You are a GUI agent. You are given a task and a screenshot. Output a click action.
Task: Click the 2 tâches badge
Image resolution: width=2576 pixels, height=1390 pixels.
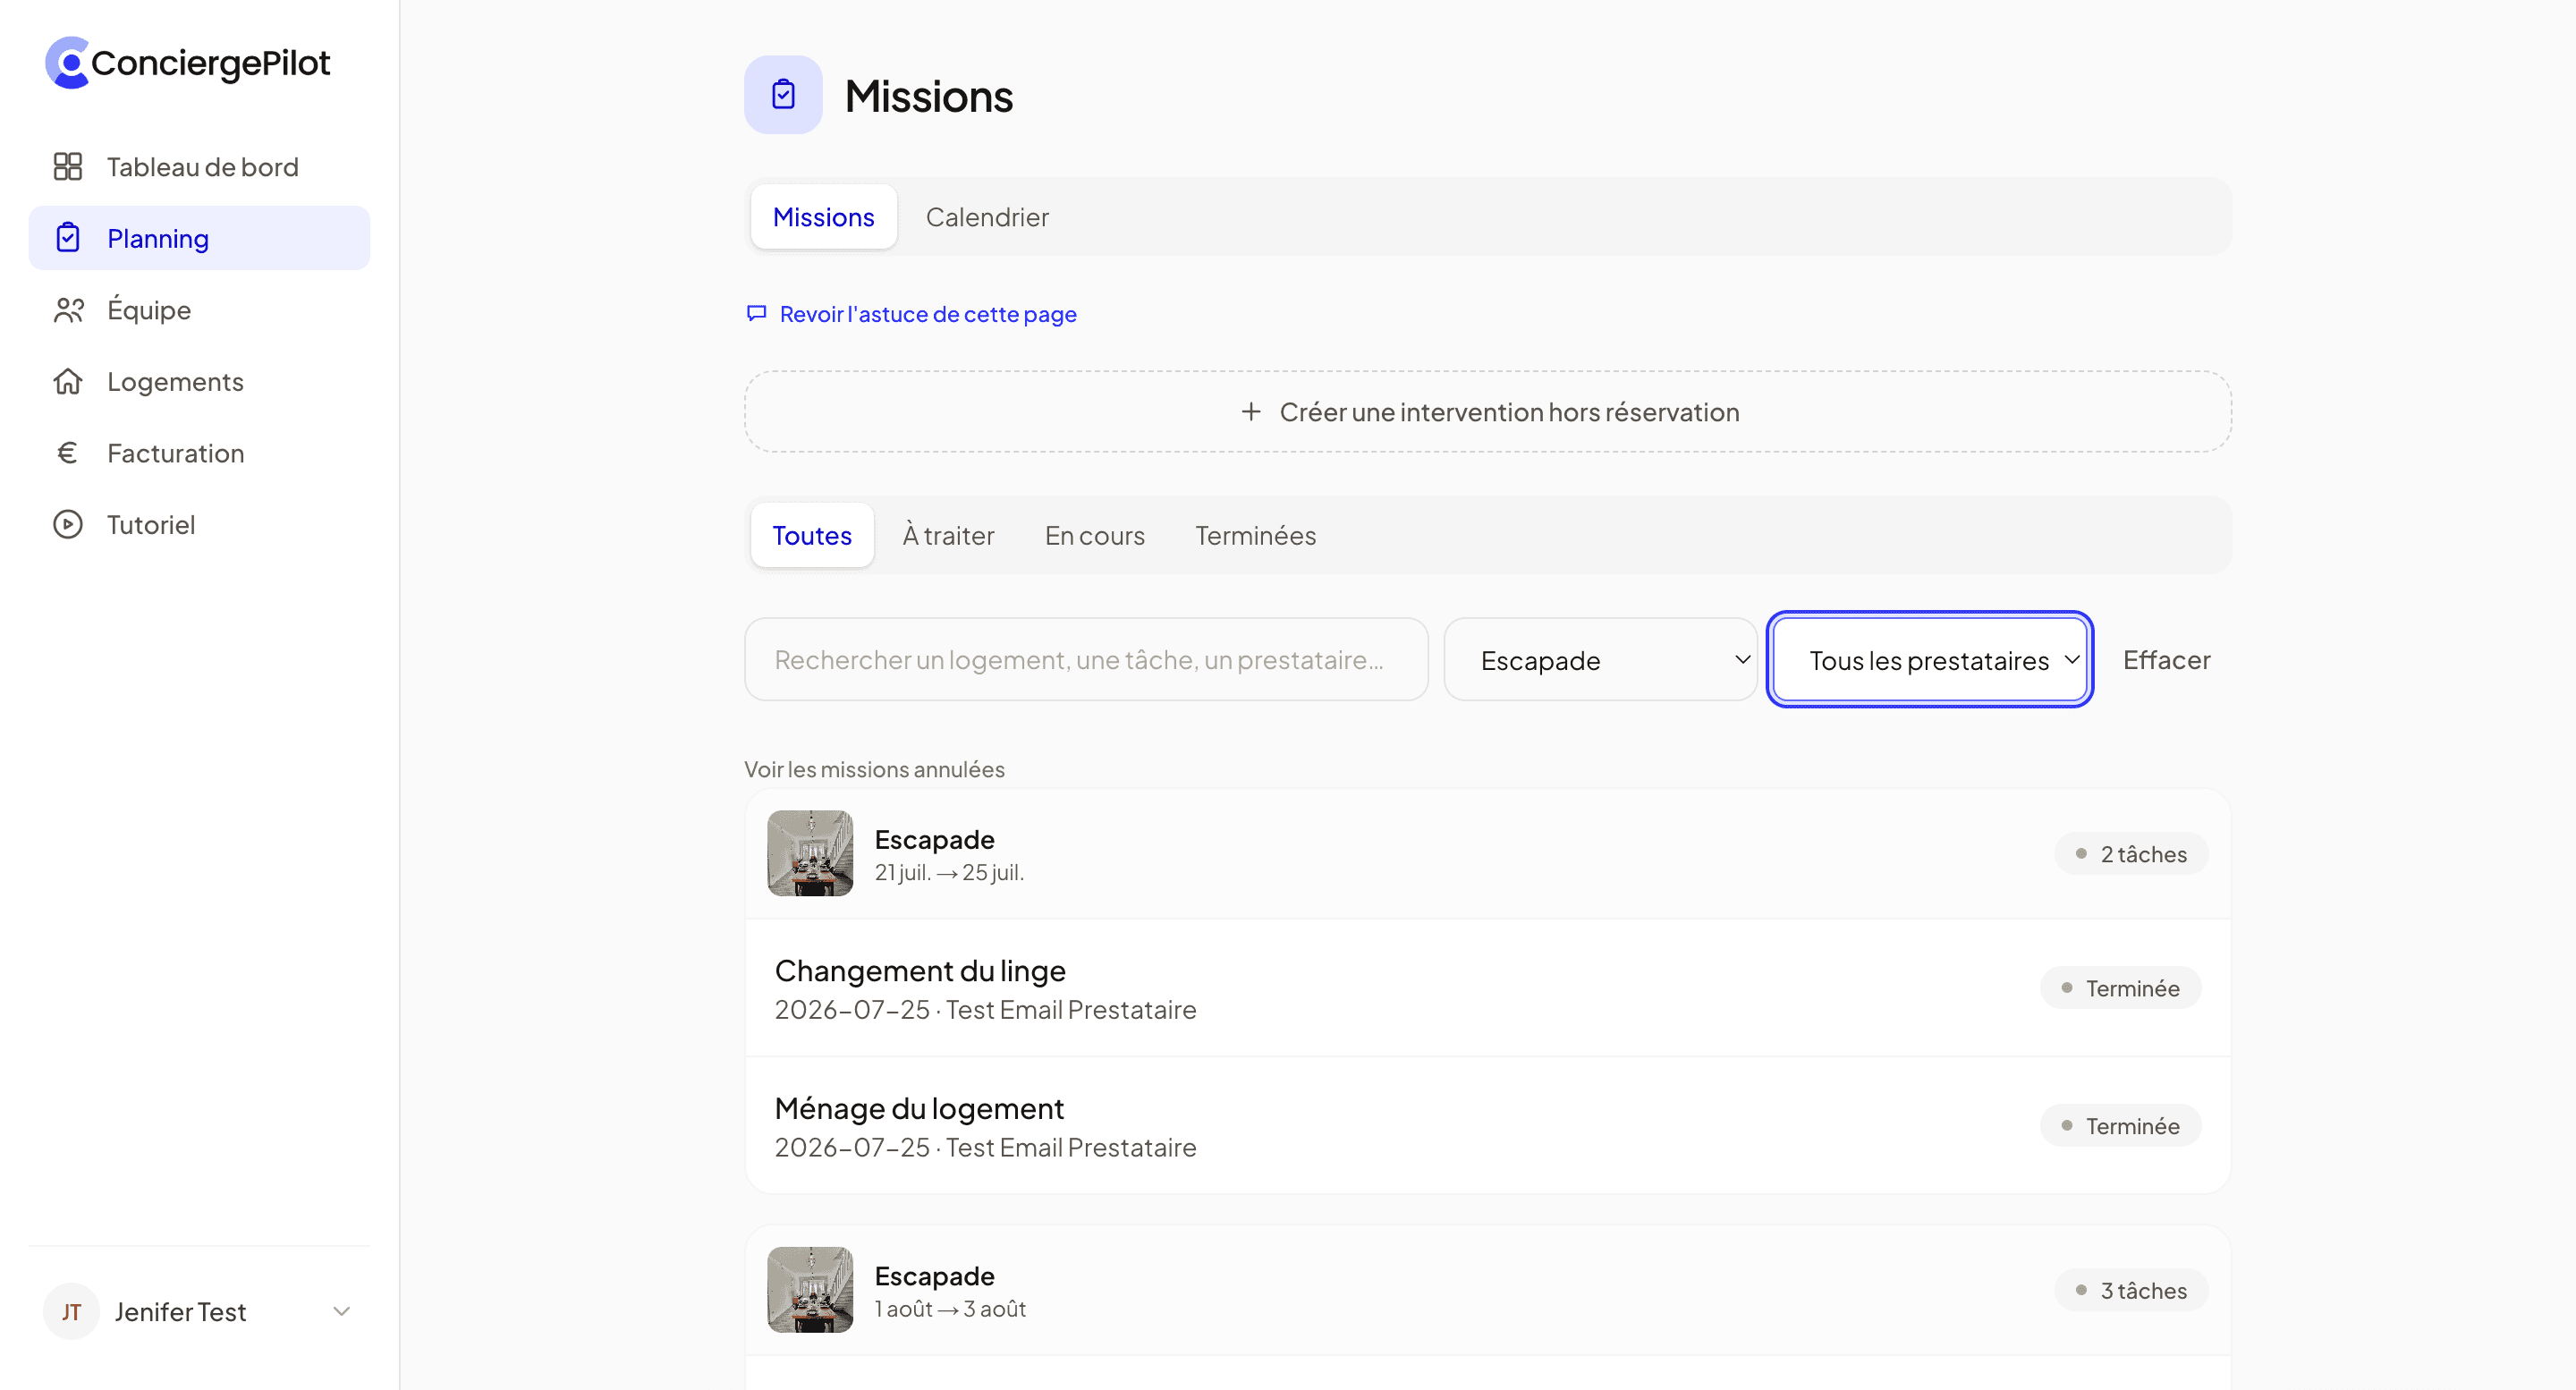2131,854
